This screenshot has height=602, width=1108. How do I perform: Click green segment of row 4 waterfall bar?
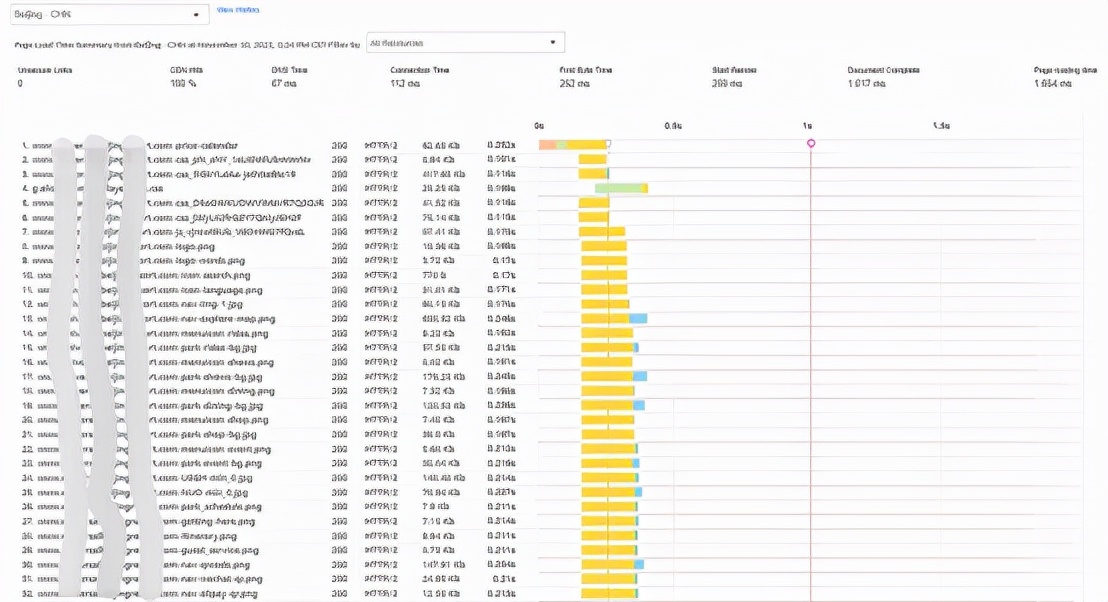pos(617,188)
